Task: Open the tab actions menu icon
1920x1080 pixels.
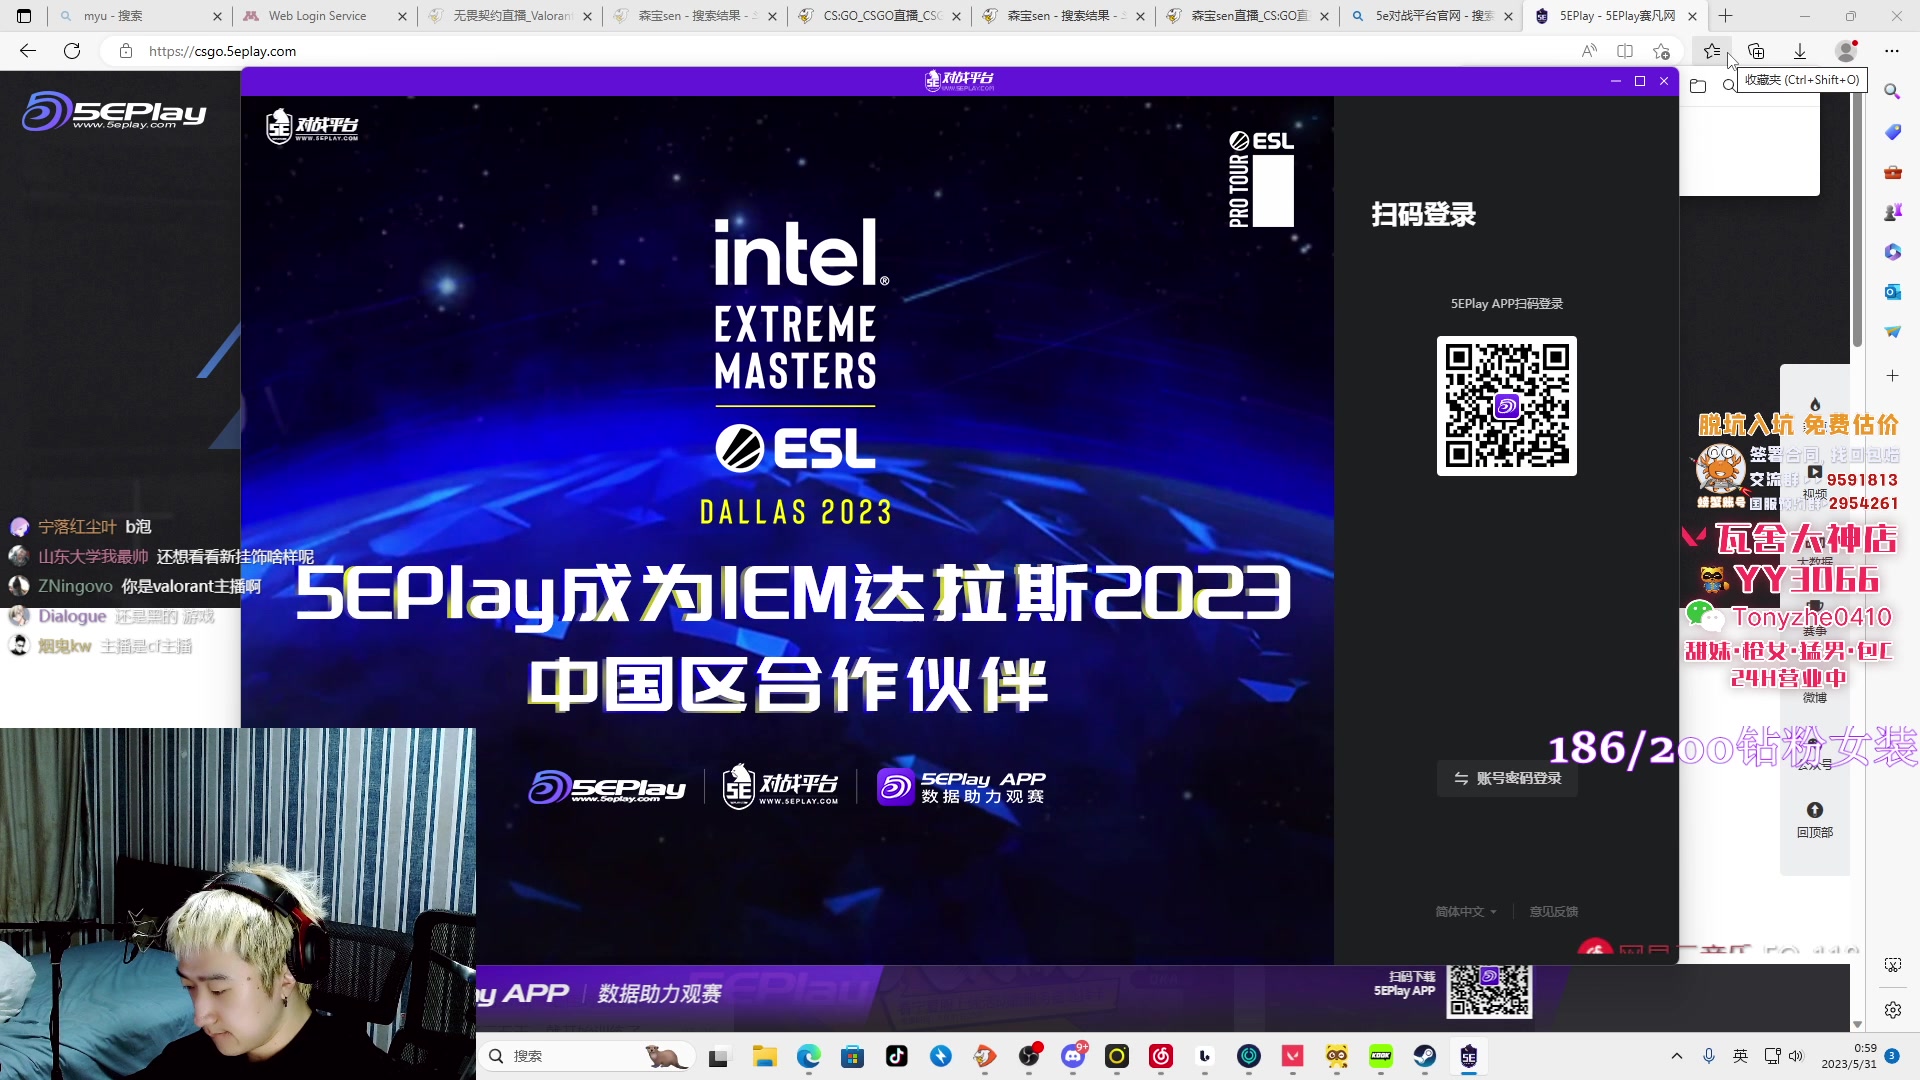Action: point(24,16)
